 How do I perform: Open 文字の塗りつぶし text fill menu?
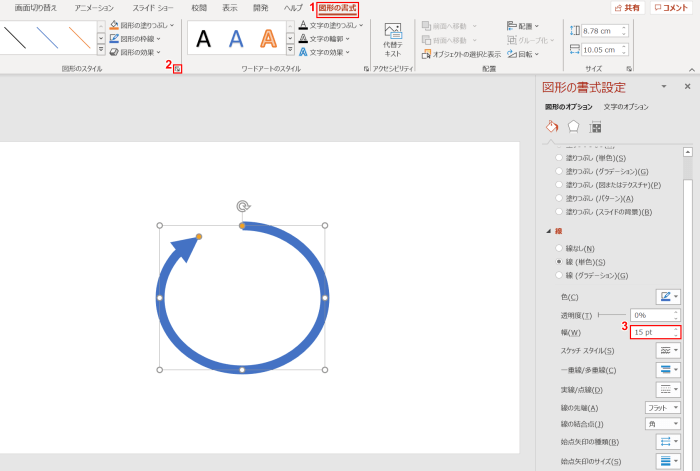coord(331,25)
